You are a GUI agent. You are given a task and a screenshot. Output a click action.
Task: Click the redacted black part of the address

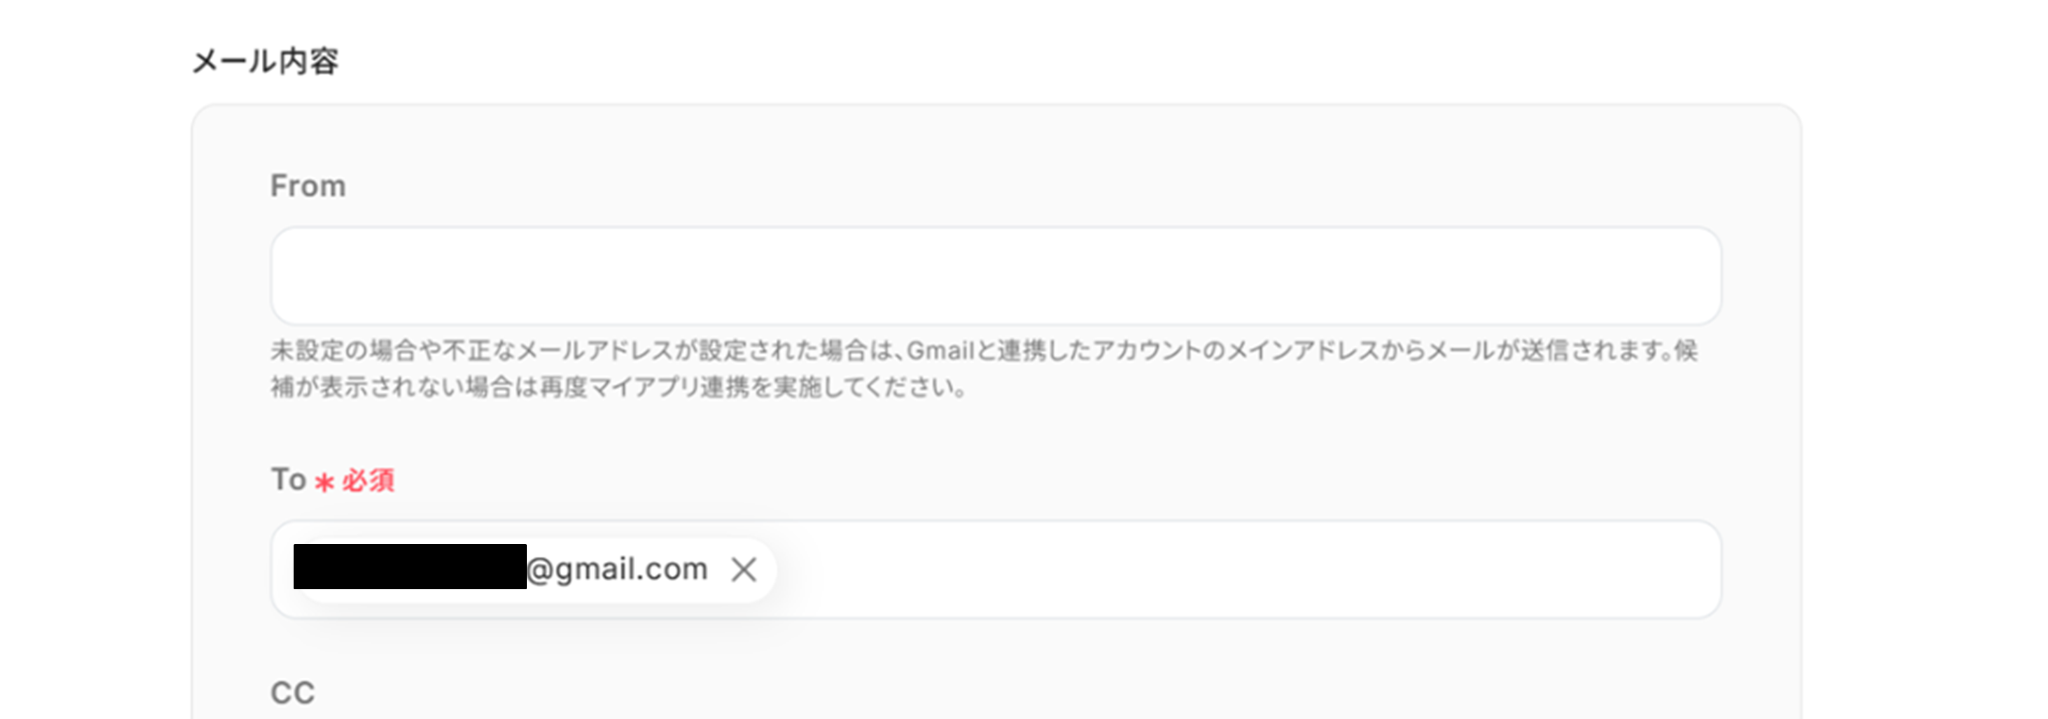pyautogui.click(x=410, y=566)
